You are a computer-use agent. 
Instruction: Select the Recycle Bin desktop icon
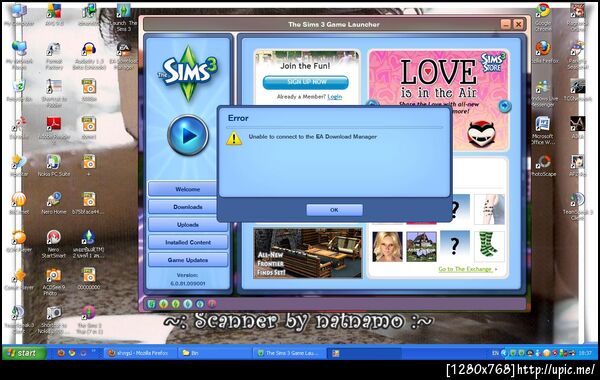pyautogui.click(x=18, y=91)
